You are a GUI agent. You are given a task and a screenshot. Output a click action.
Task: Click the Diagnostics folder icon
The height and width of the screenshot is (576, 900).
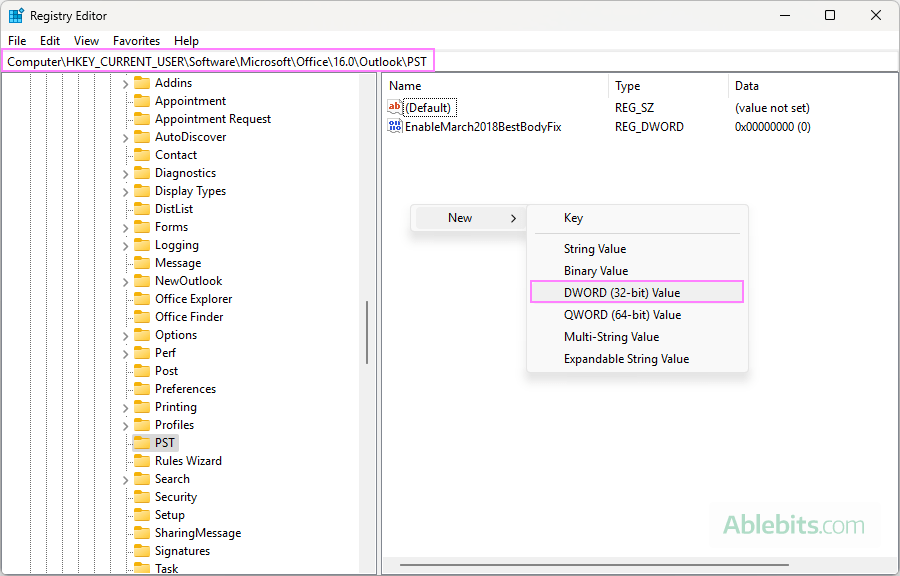[x=142, y=173]
